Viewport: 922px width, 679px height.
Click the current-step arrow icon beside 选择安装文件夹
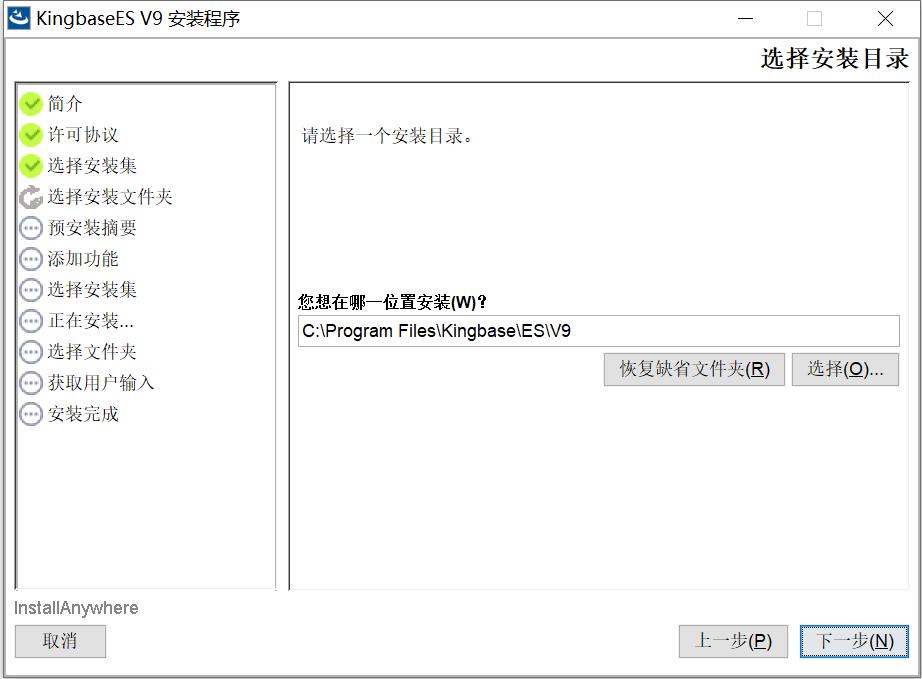tap(31, 197)
